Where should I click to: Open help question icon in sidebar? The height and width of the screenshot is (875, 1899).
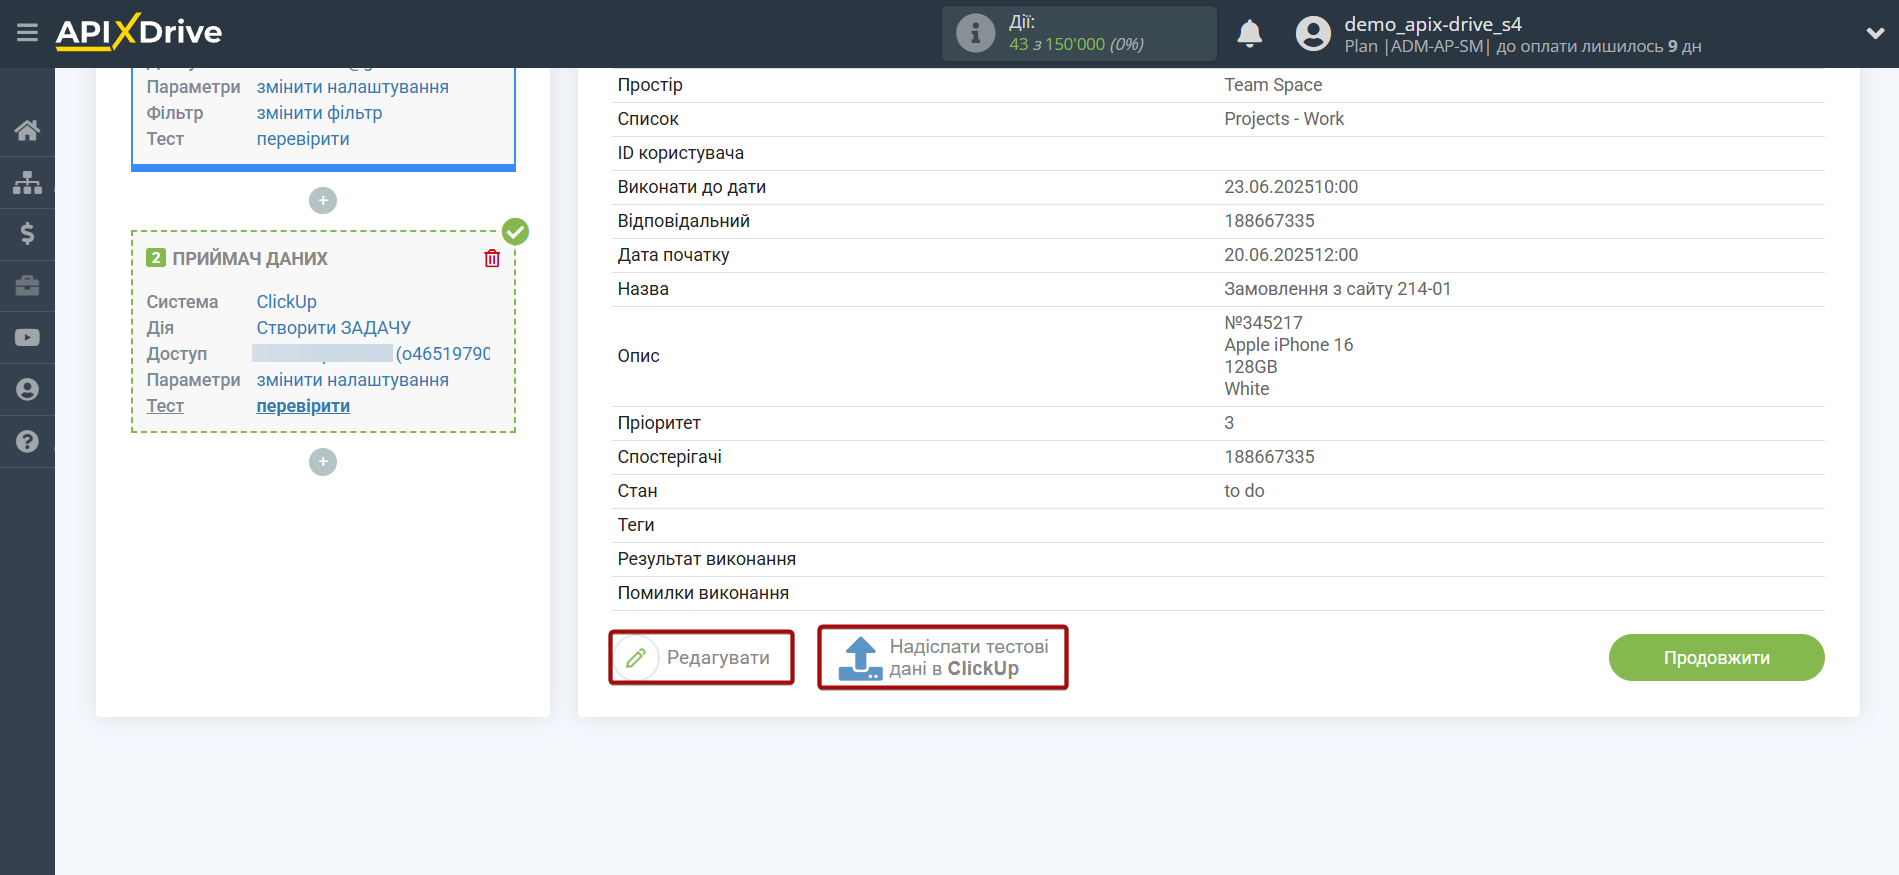tap(27, 441)
